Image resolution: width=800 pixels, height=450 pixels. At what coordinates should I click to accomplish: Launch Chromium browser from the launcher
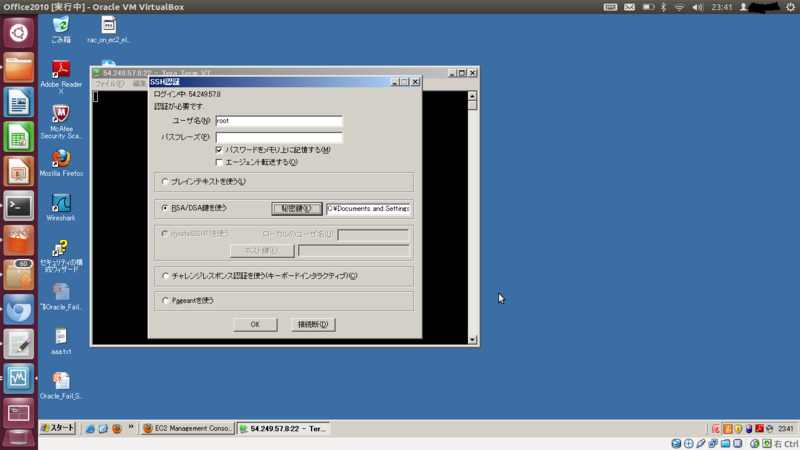(18, 309)
